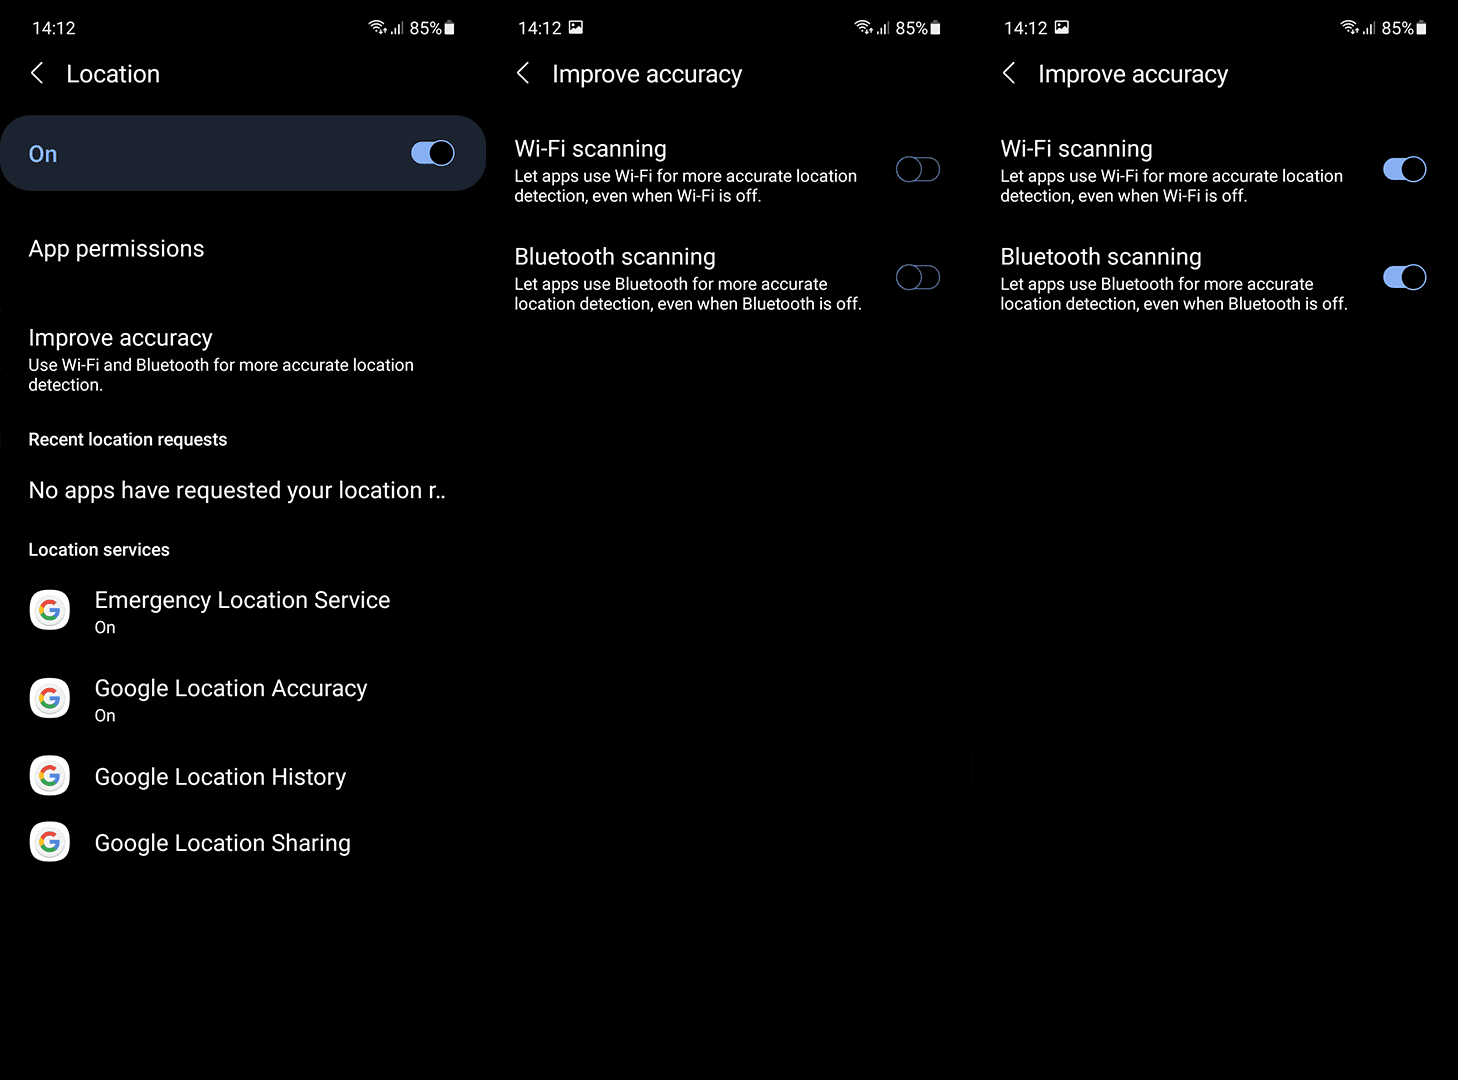
Task: Tap Google icon beside Google Location Accuracy
Action: coord(50,698)
